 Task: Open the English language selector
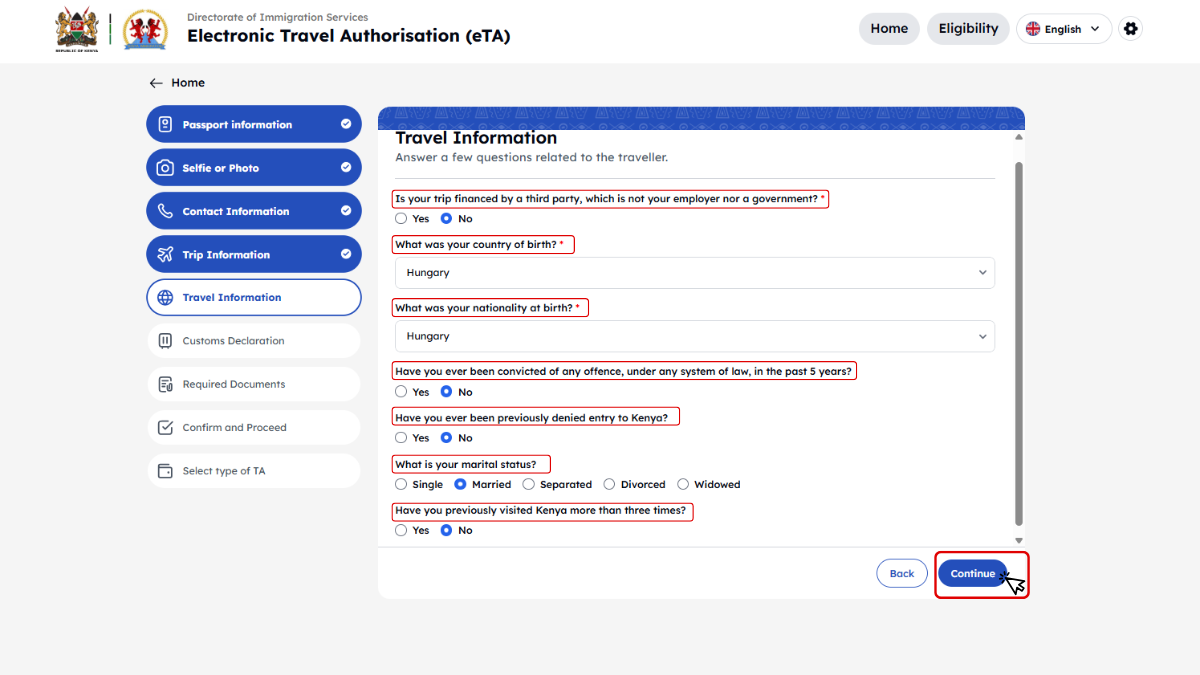click(x=1063, y=29)
